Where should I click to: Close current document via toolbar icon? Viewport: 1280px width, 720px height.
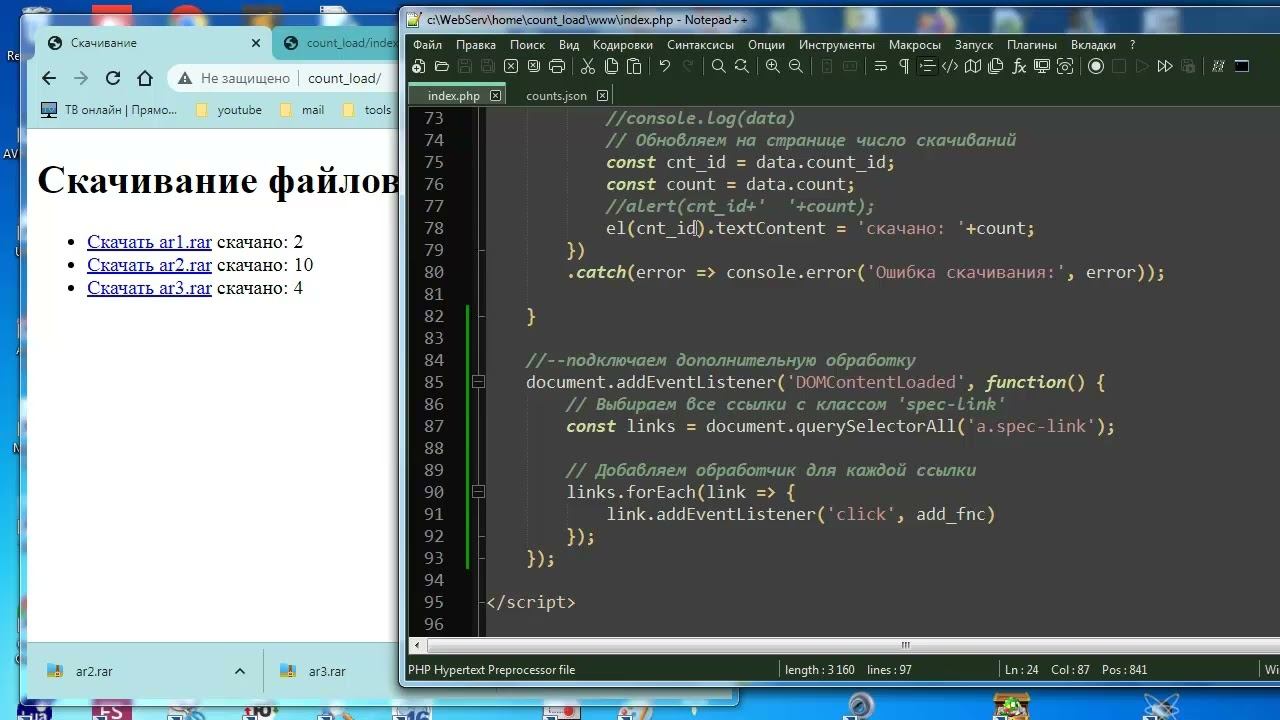(510, 66)
